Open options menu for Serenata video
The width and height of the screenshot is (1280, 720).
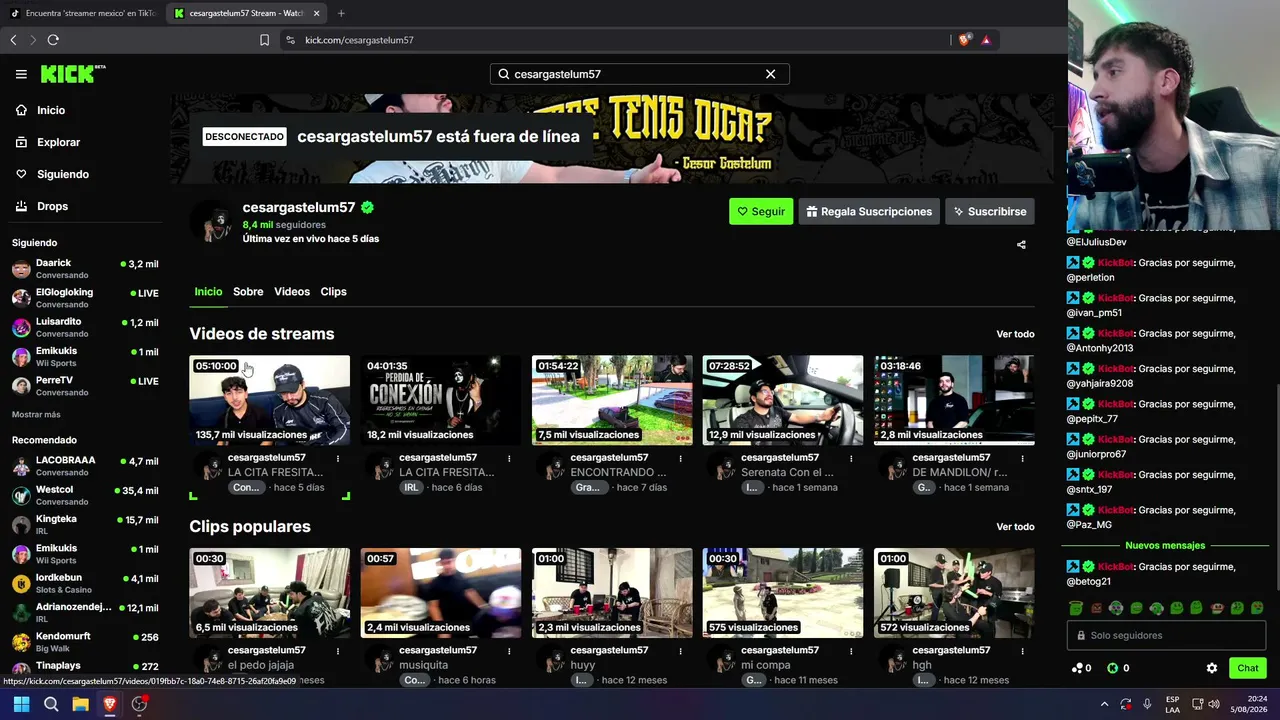851,458
